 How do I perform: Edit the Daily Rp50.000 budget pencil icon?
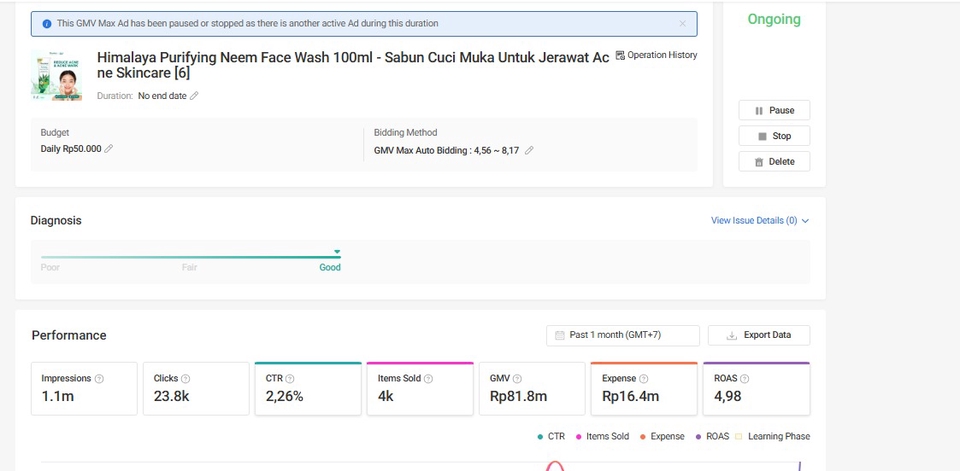coord(109,149)
